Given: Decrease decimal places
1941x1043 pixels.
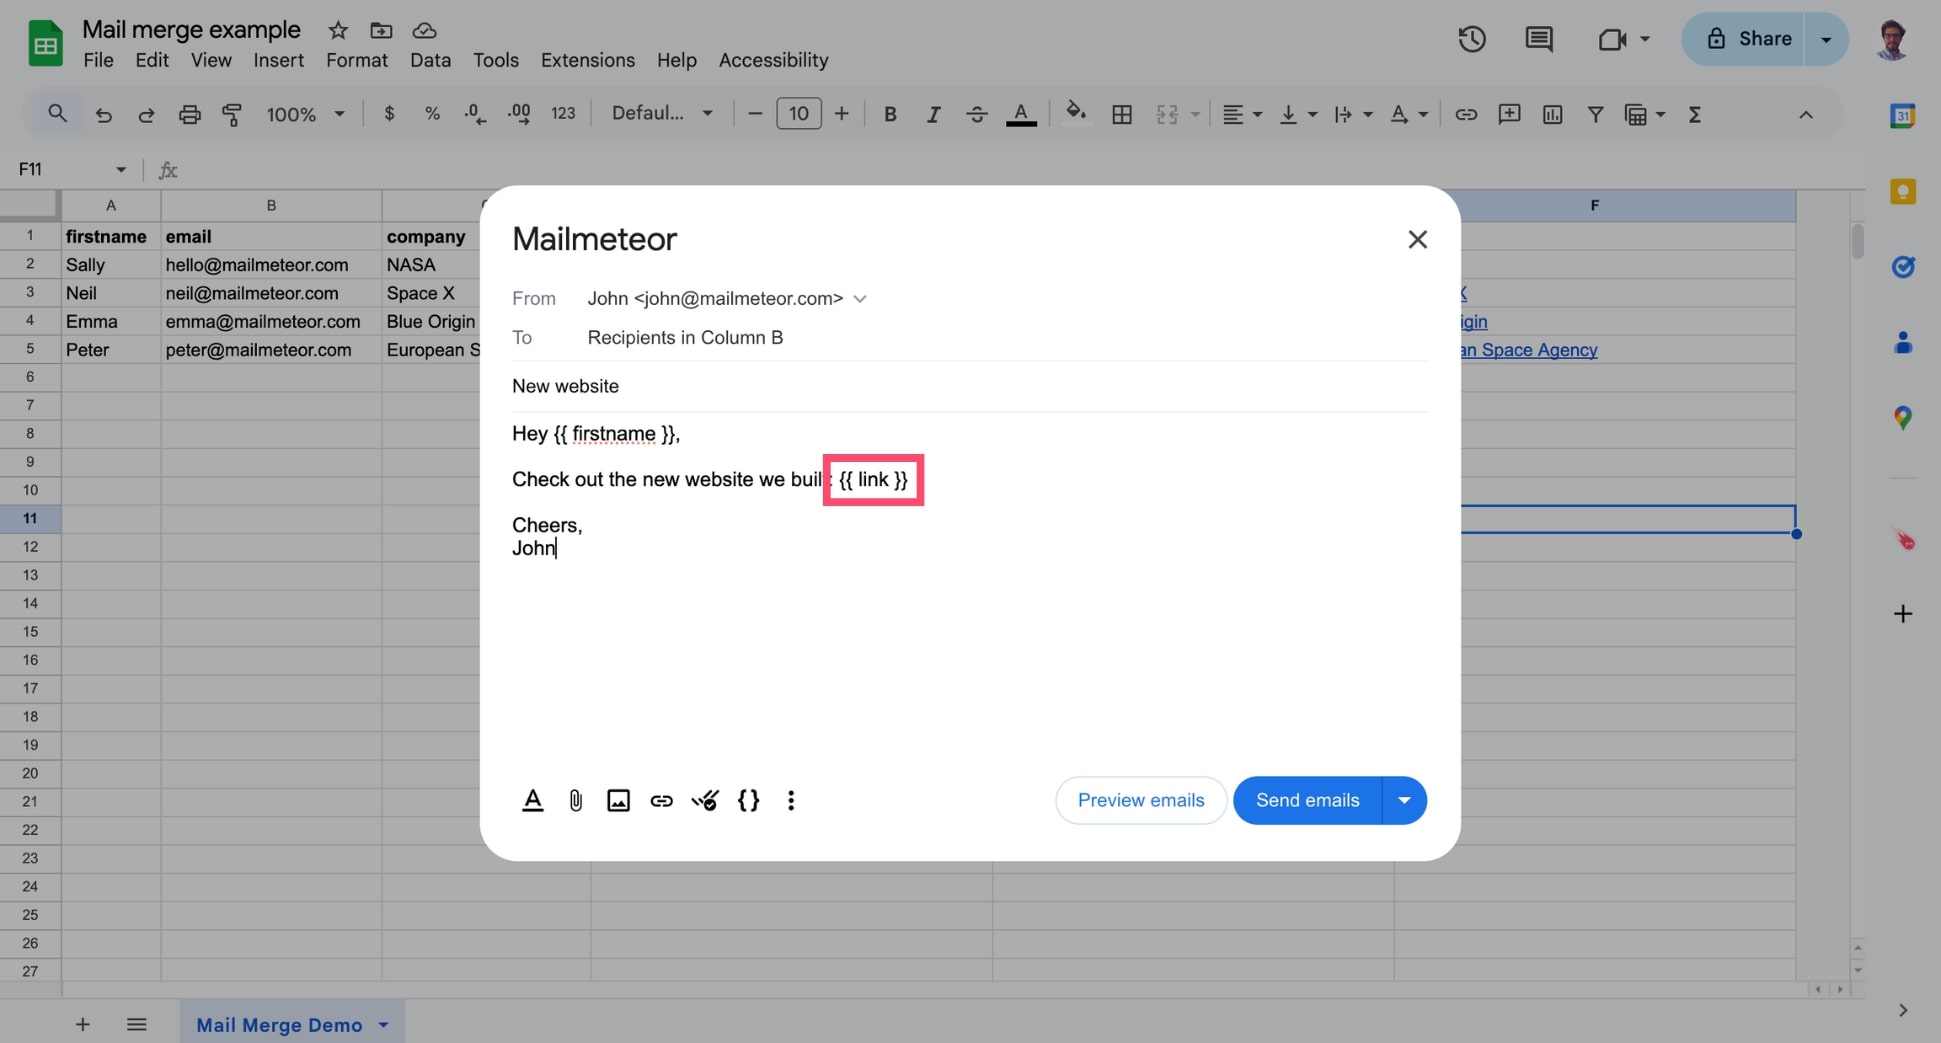Looking at the screenshot, I should point(475,114).
